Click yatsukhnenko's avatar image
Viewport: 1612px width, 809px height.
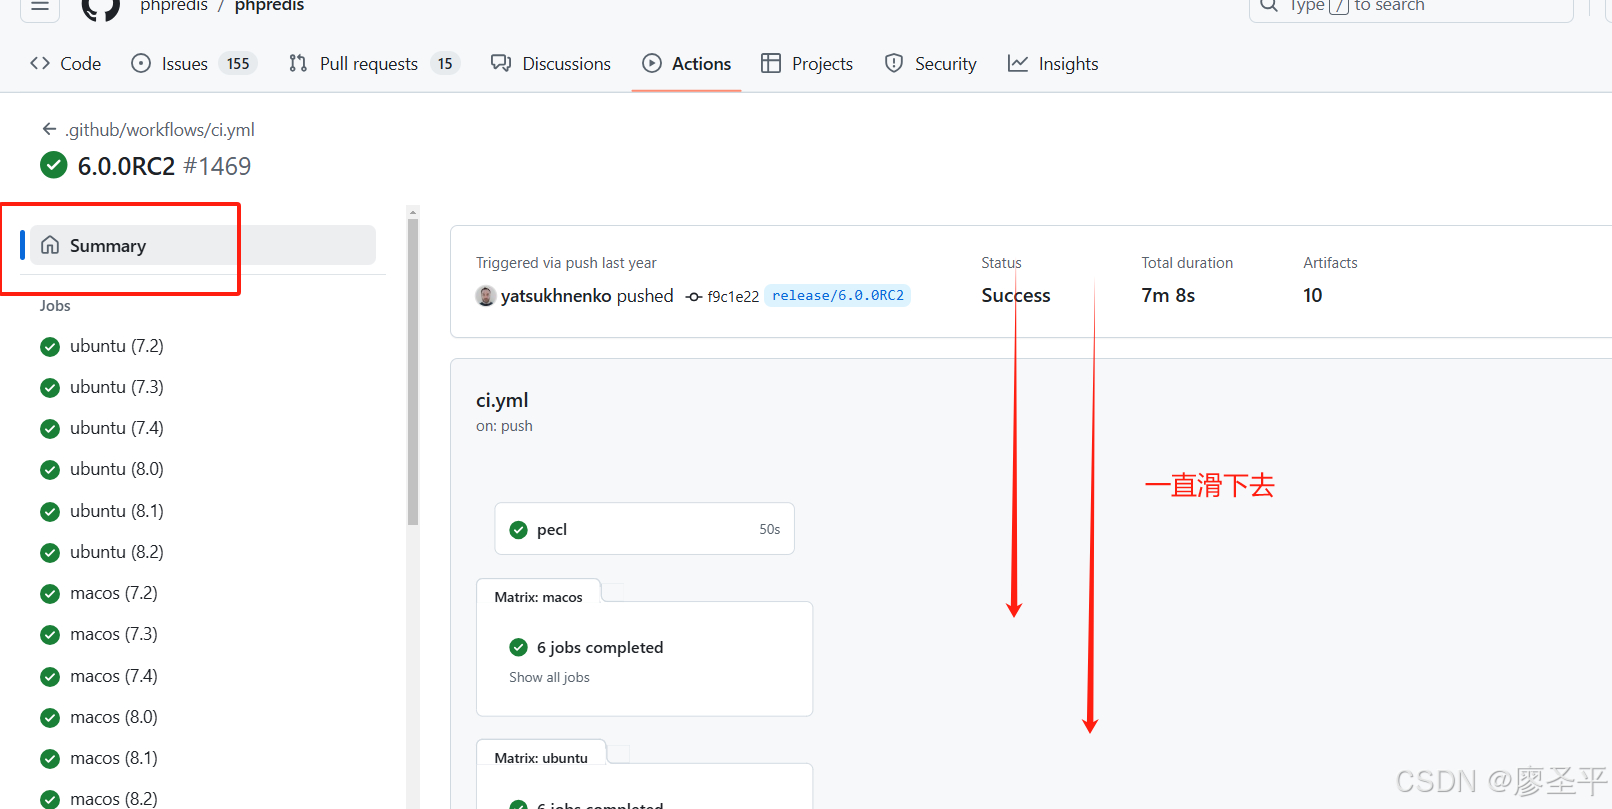click(486, 296)
